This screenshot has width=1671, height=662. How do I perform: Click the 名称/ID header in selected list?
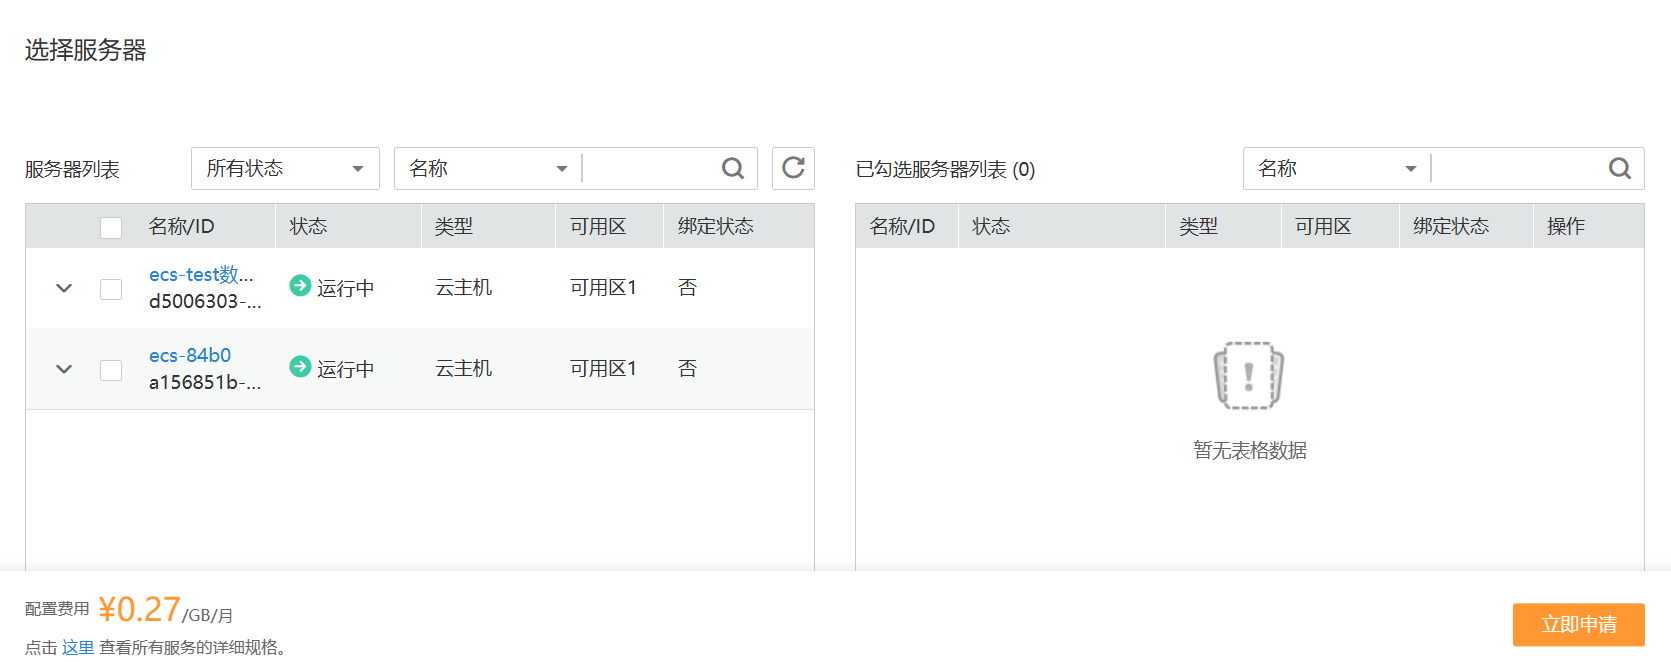902,226
